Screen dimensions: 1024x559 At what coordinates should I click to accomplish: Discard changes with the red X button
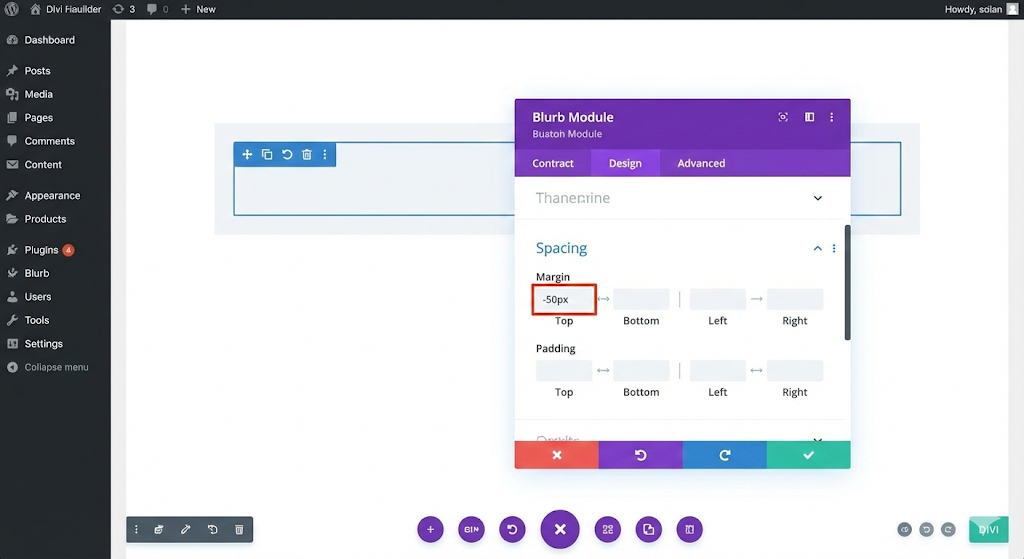(x=556, y=455)
